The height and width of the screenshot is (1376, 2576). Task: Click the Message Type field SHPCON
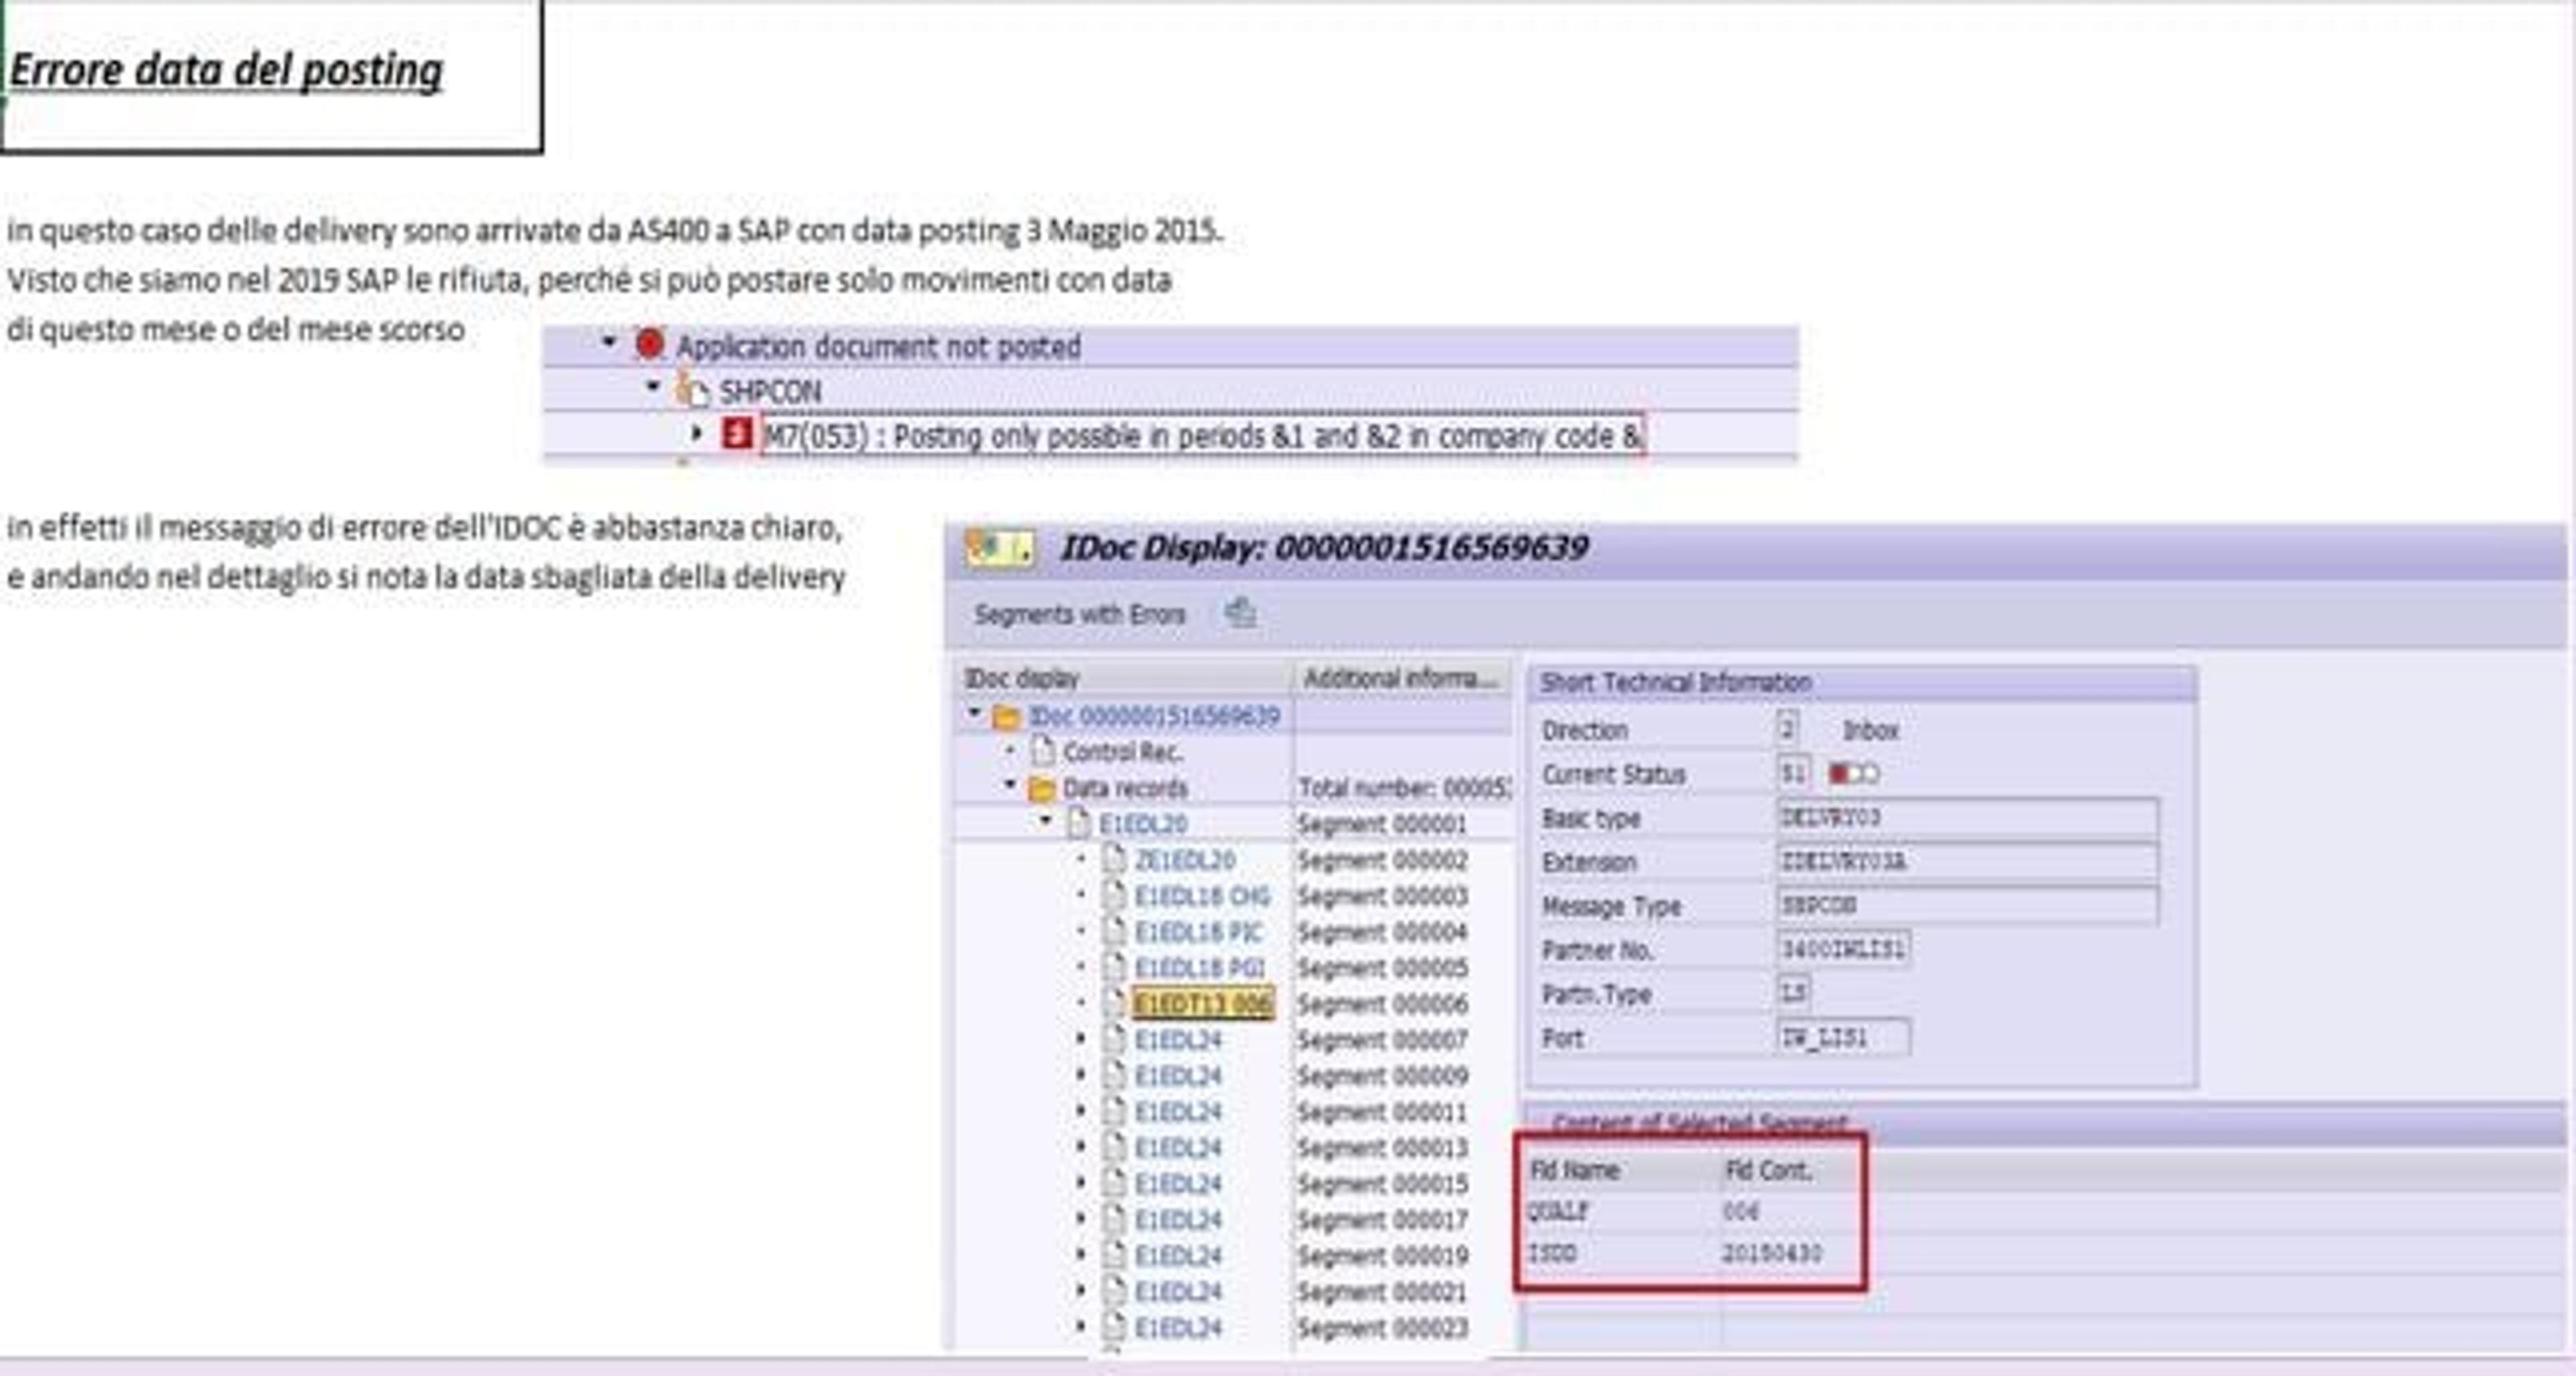coord(1967,905)
